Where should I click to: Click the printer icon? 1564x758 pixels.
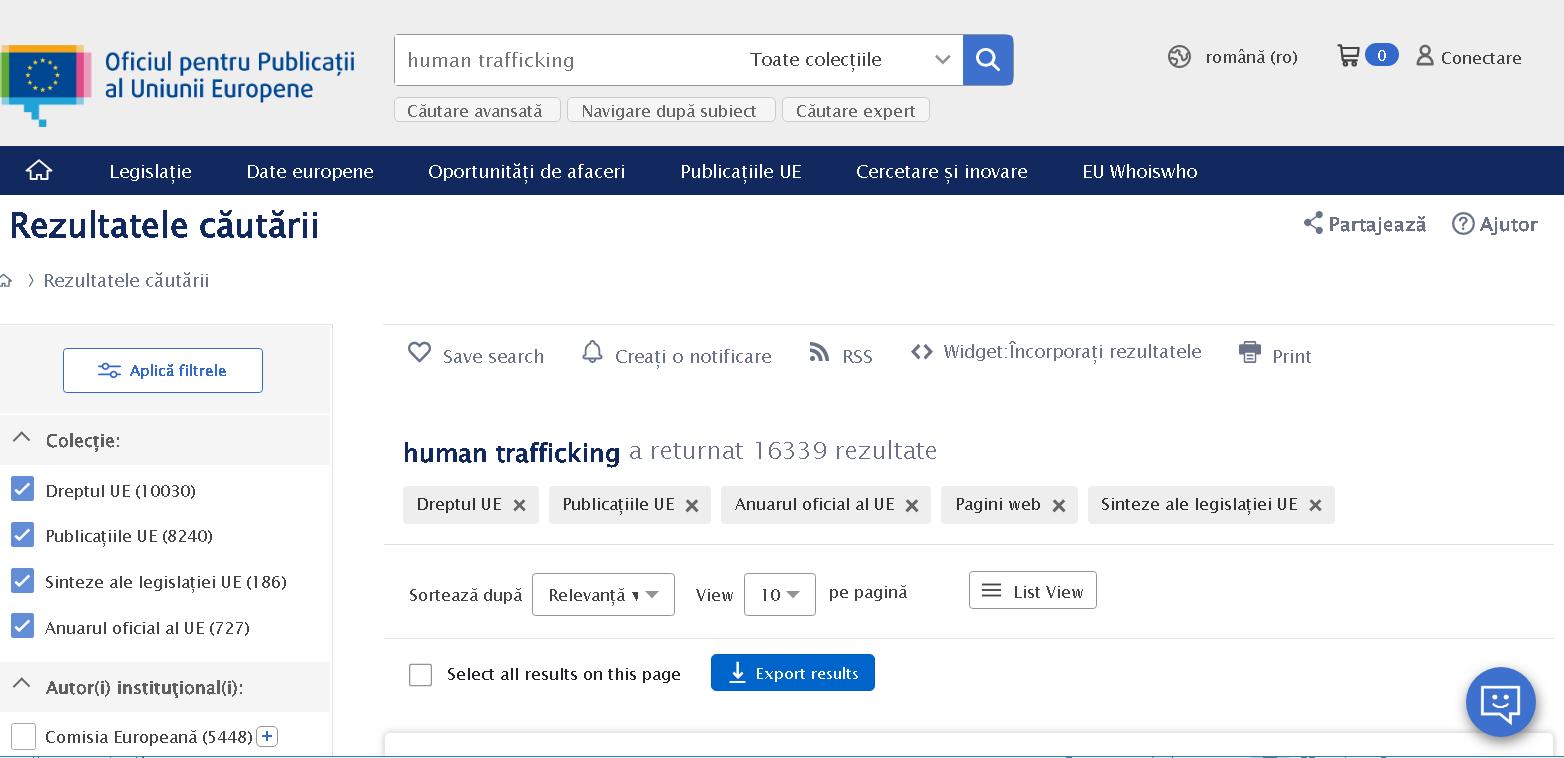[x=1250, y=352]
